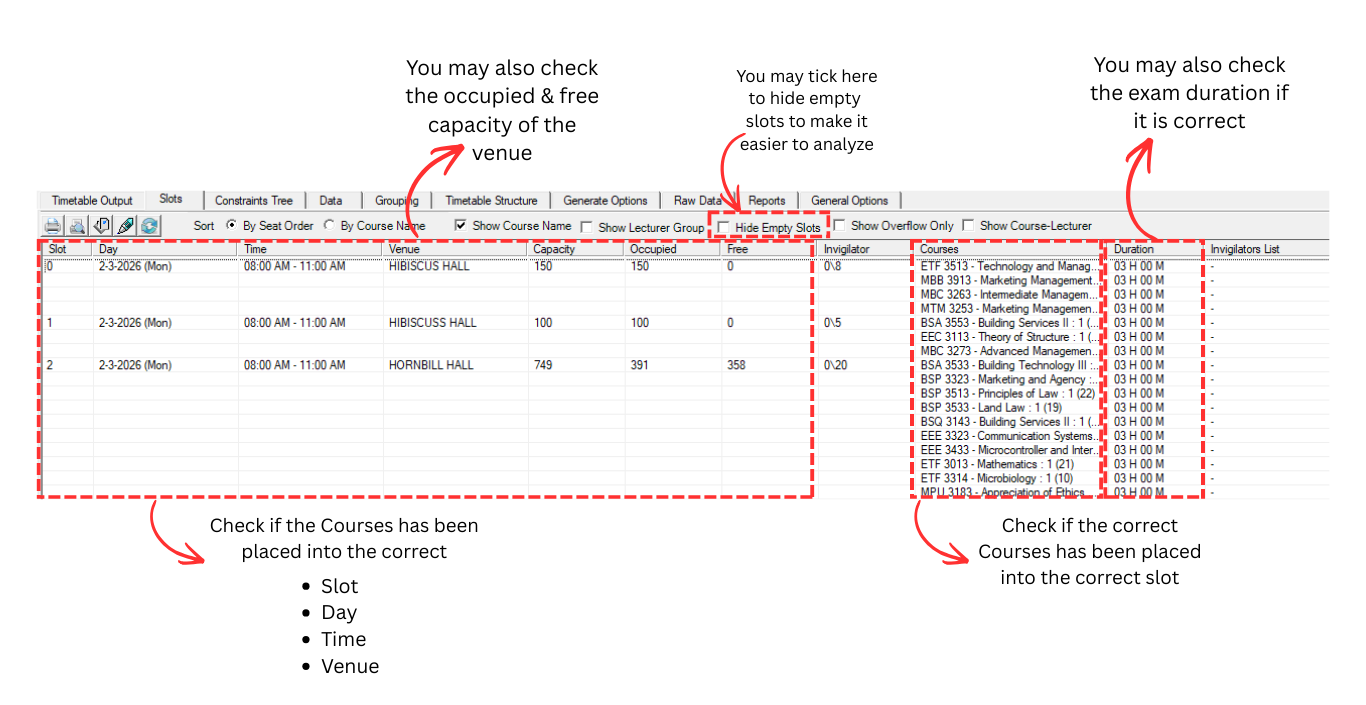Image resolution: width=1366 pixels, height=705 pixels.
Task: Switch to Raw Data tab
Action: coord(697,201)
